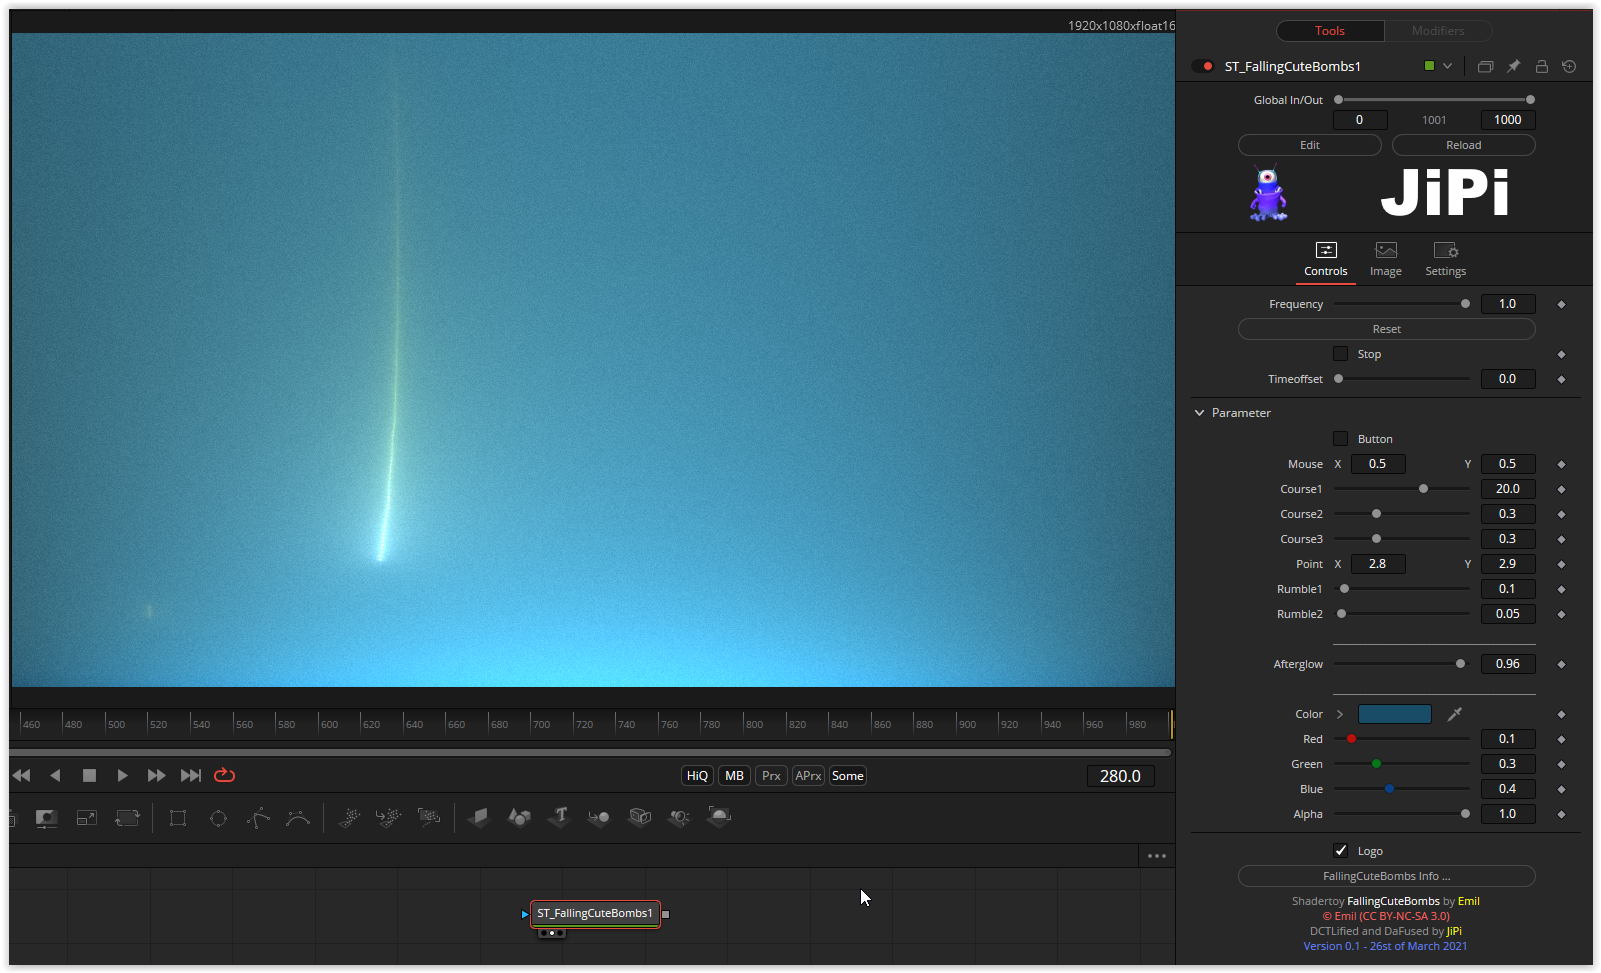Add a Transform node from toolbar
The image size is (1601, 973).
(127, 818)
